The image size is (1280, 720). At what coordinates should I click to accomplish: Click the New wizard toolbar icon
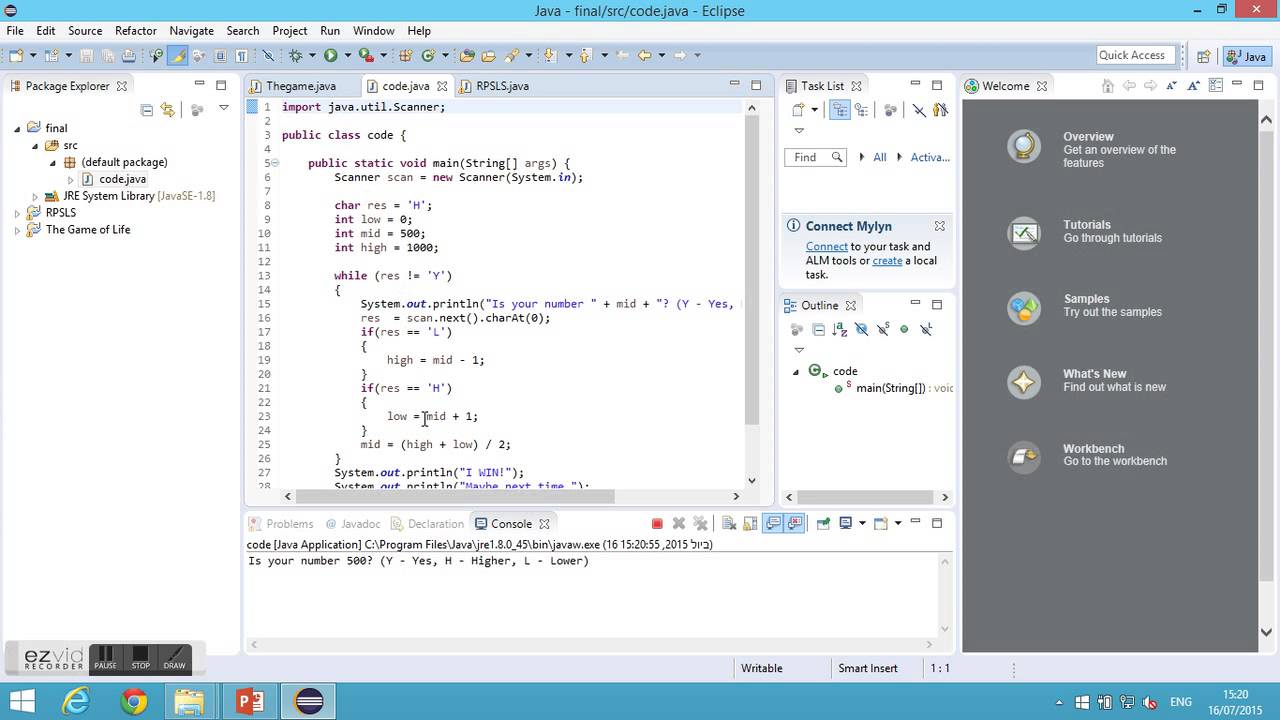[16, 55]
